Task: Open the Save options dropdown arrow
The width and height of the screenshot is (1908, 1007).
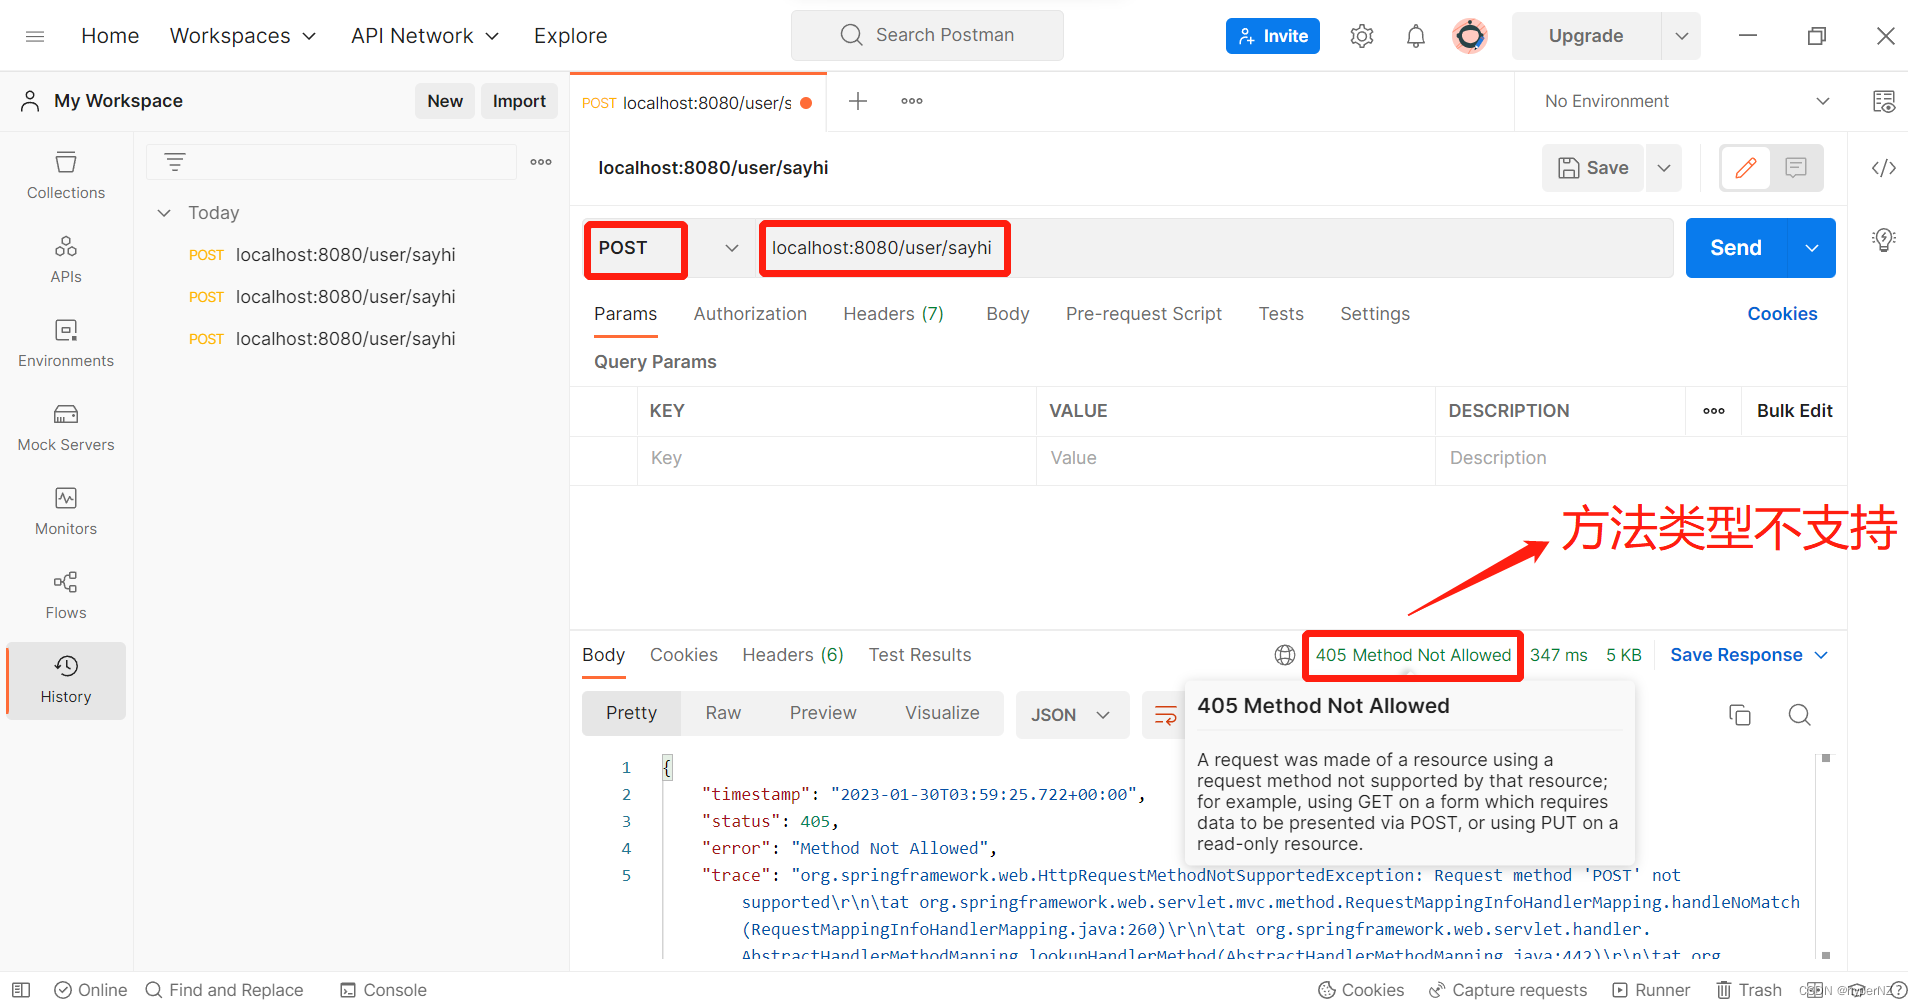Action: coord(1664,168)
